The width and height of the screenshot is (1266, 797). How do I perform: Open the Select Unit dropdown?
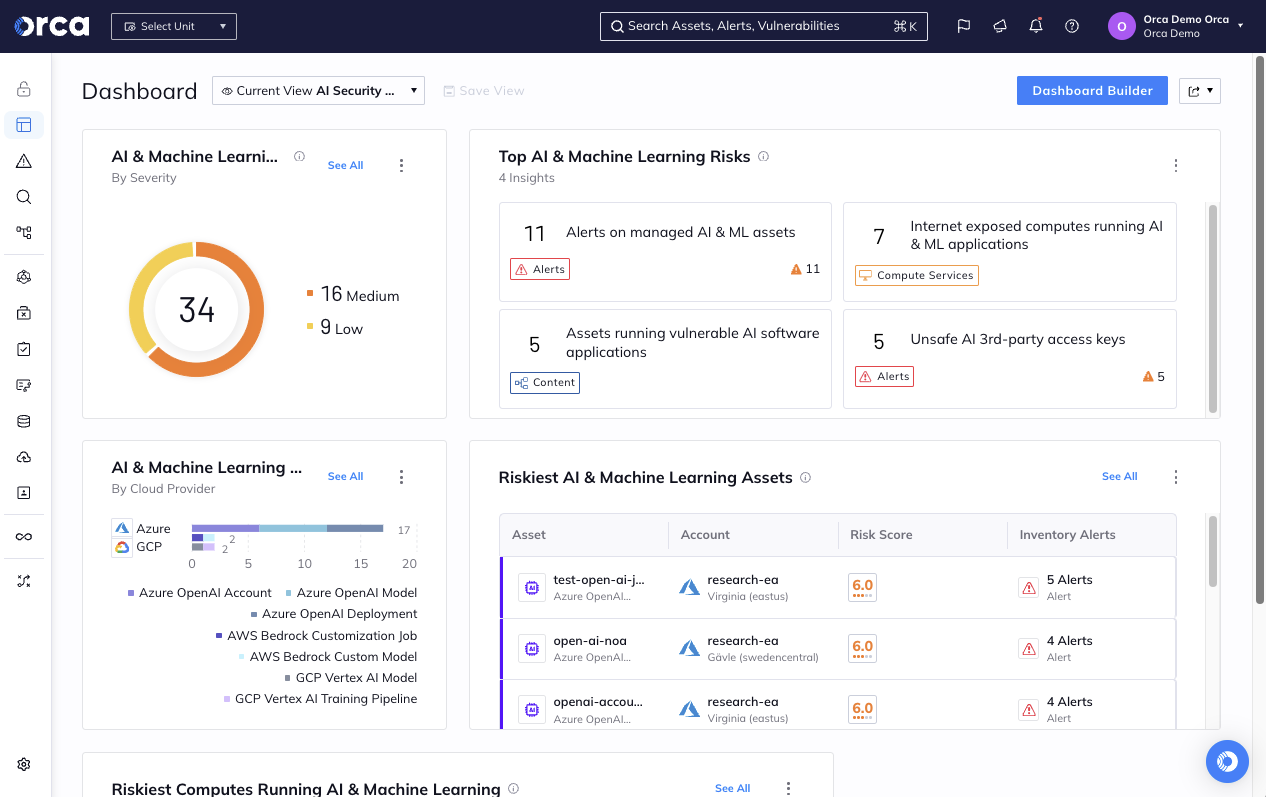coord(173,26)
